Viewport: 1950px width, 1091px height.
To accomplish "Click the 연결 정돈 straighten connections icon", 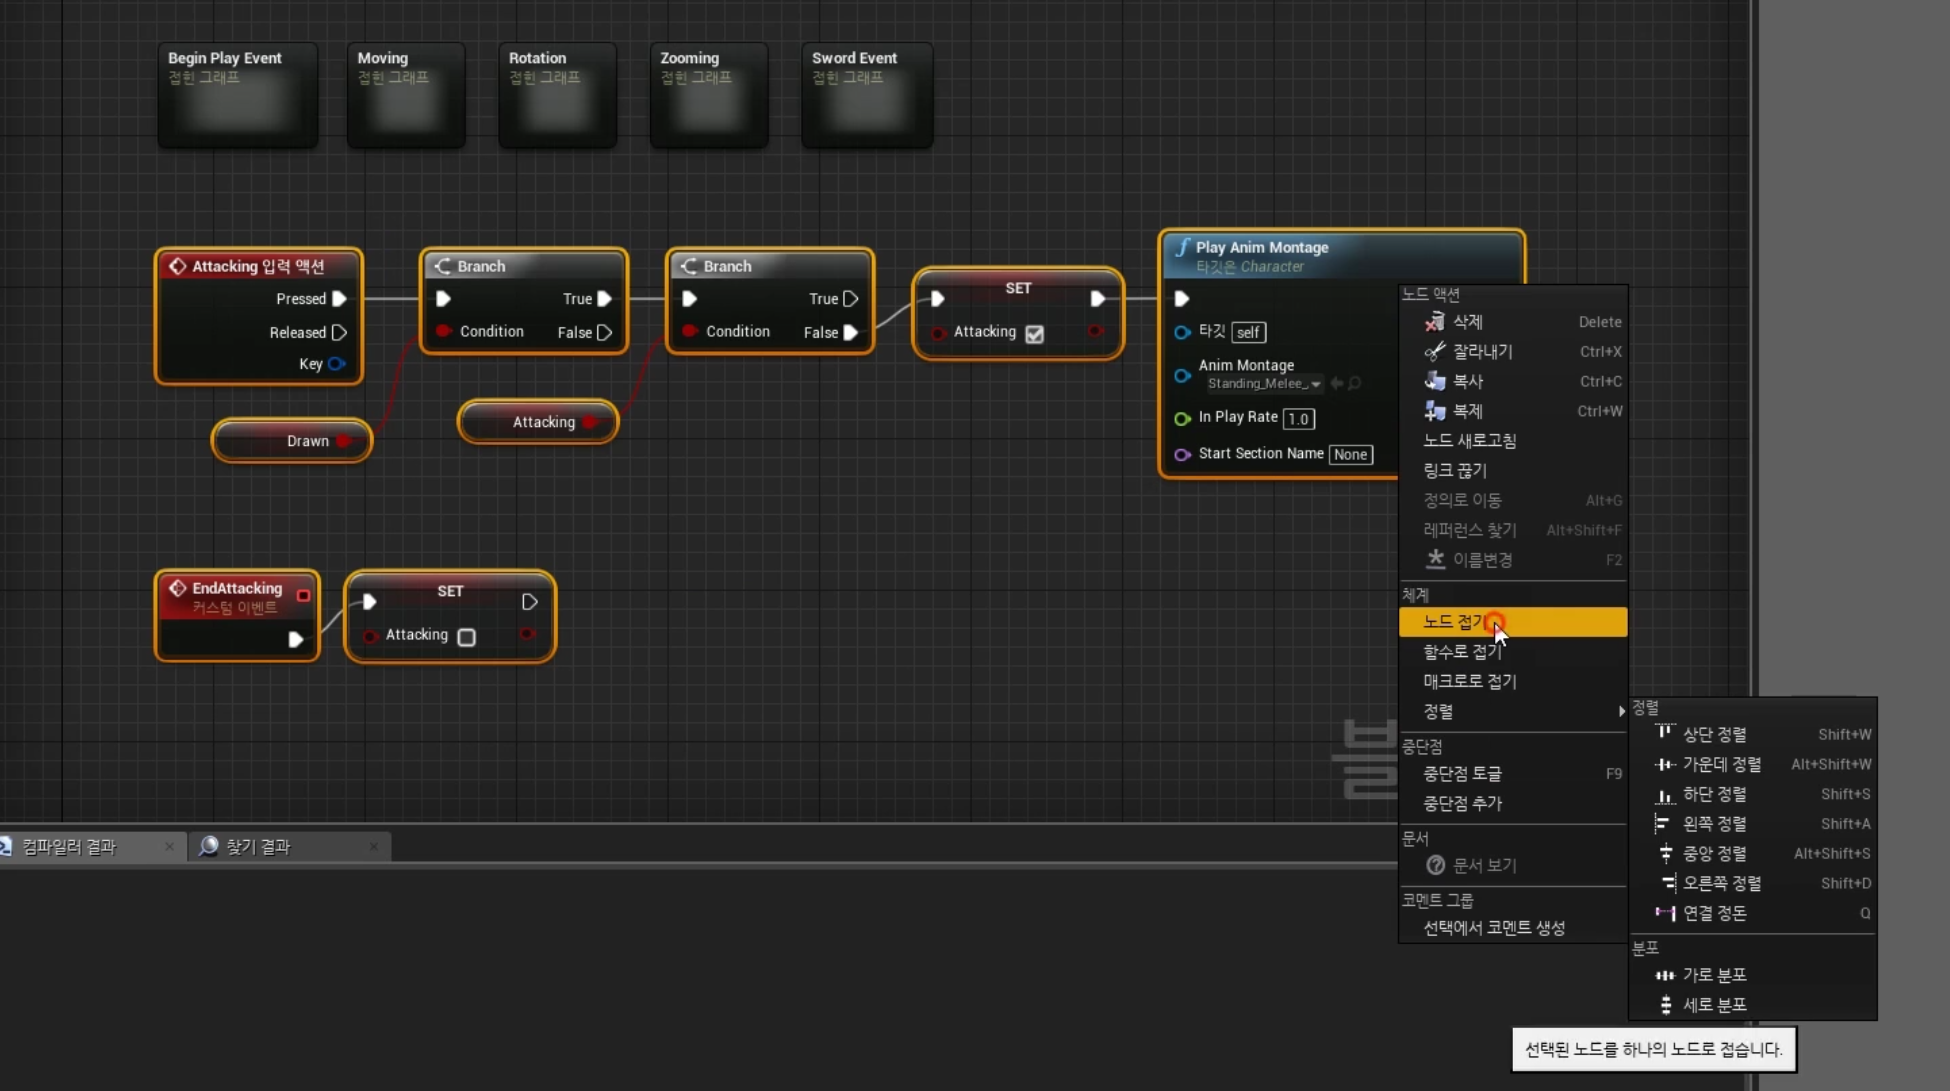I will click(x=1664, y=913).
